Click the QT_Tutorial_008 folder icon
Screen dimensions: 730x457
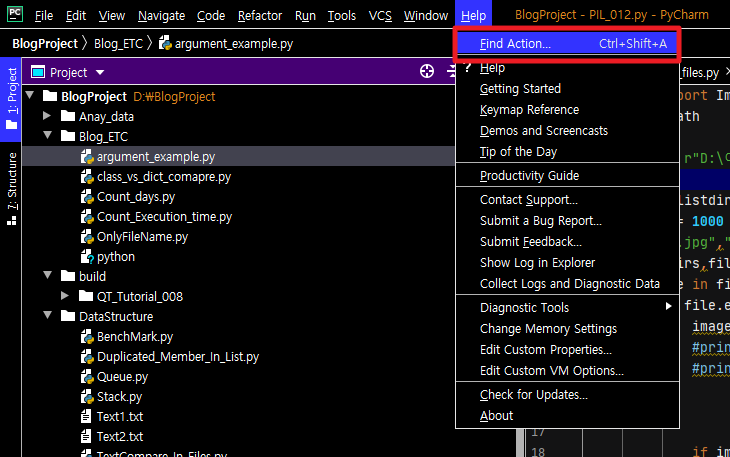coord(86,296)
